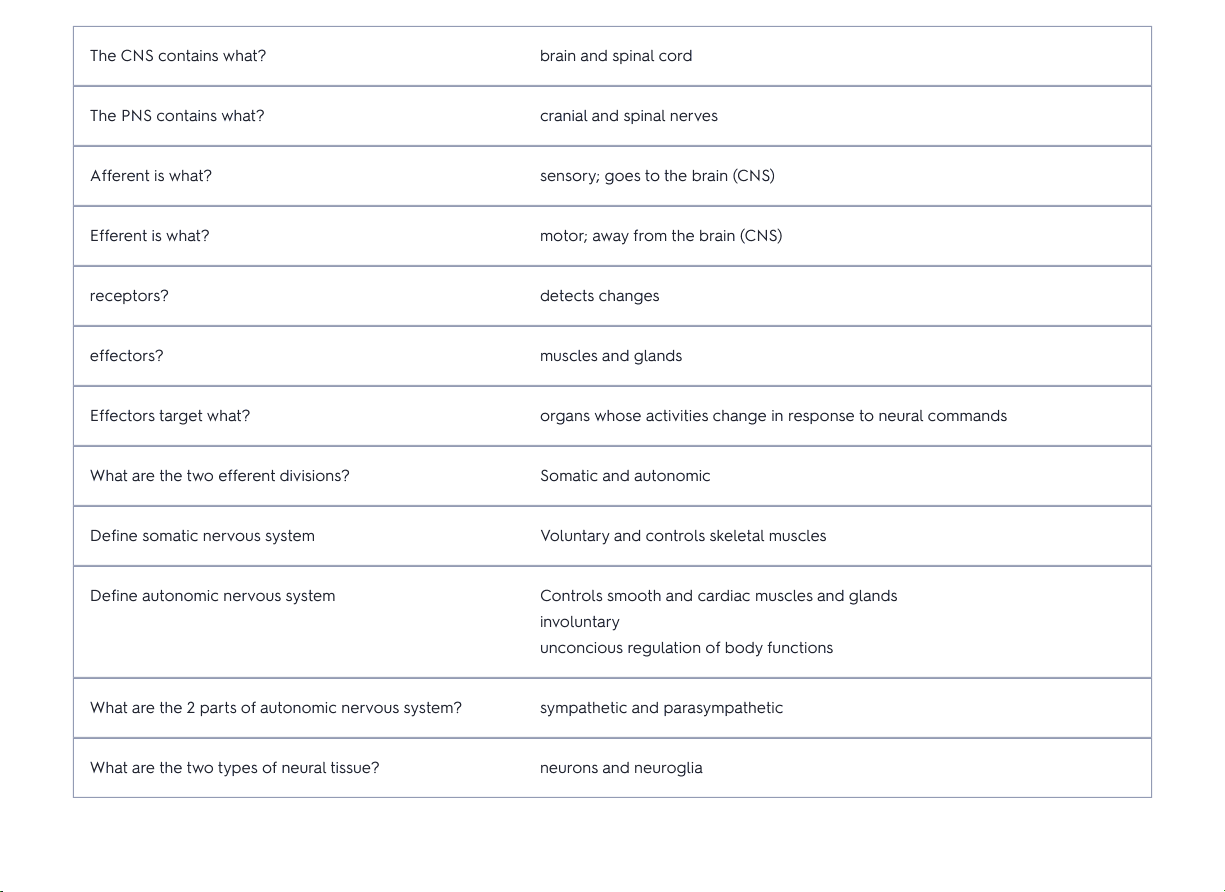Click 'What are the two efferent divisions?'
The image size is (1225, 892).
tap(220, 476)
